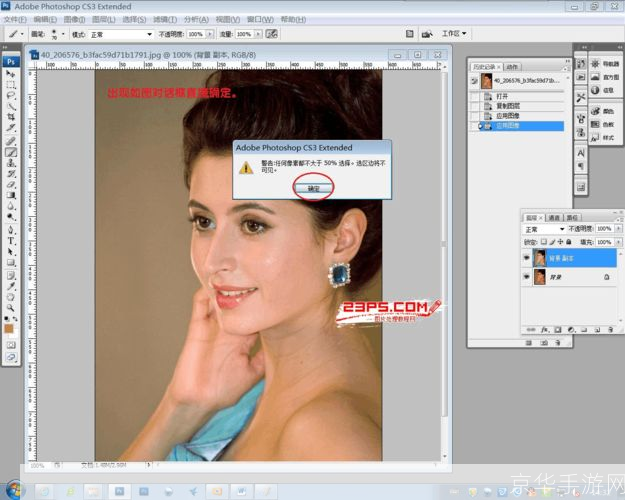This screenshot has width=625, height=500.
Task: Open the 工作区 workspace dropdown
Action: (x=454, y=34)
